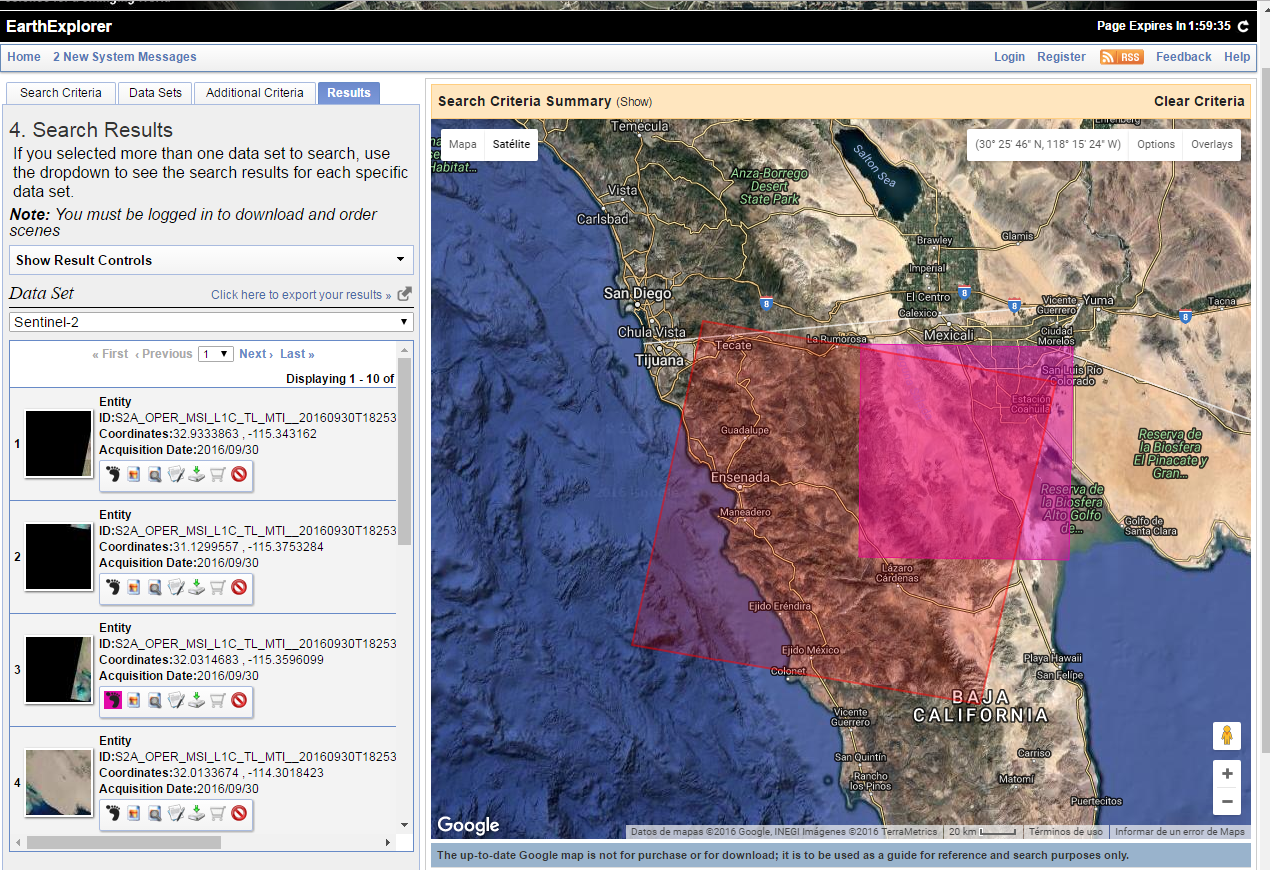
Task: Open the results page number dropdown
Action: pos(216,354)
